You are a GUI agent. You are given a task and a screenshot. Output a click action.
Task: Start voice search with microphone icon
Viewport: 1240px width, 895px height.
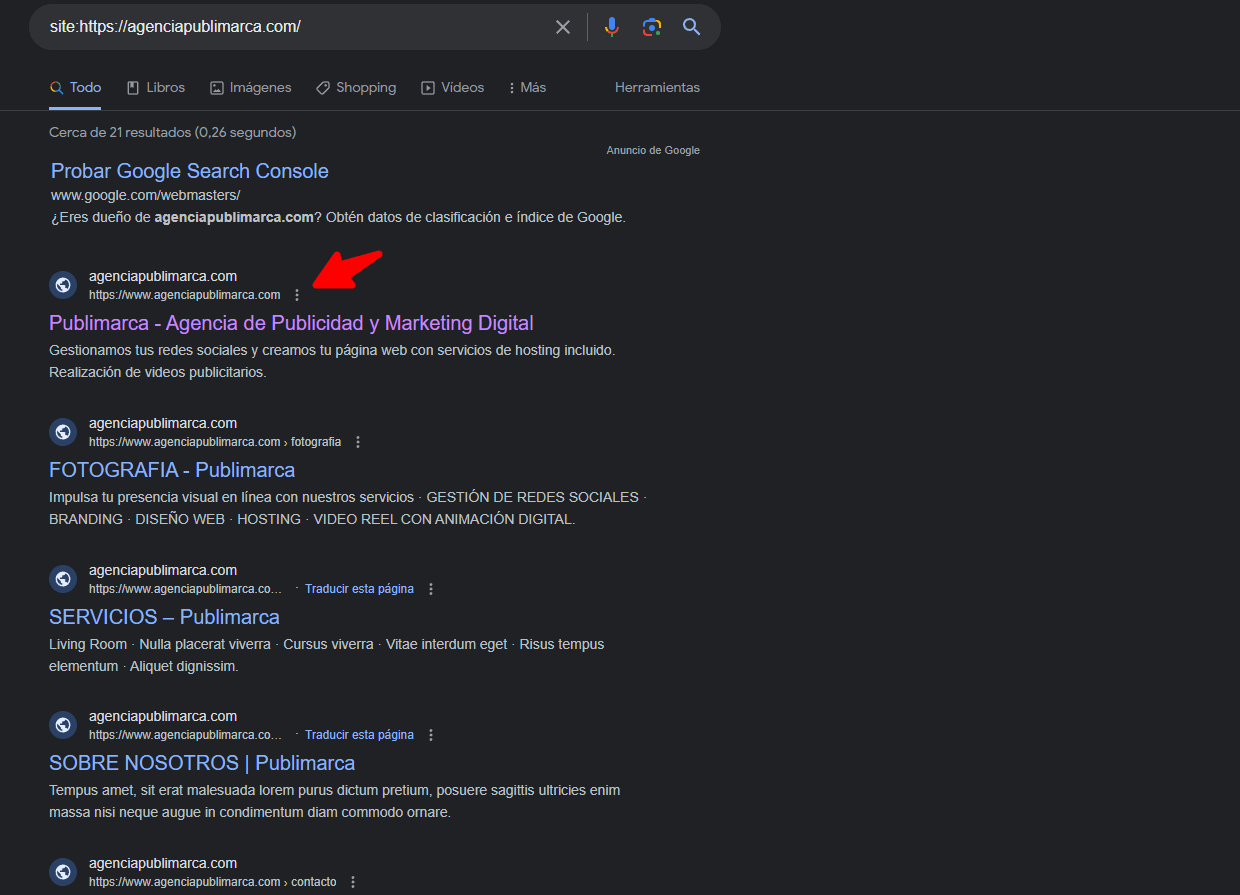point(612,27)
